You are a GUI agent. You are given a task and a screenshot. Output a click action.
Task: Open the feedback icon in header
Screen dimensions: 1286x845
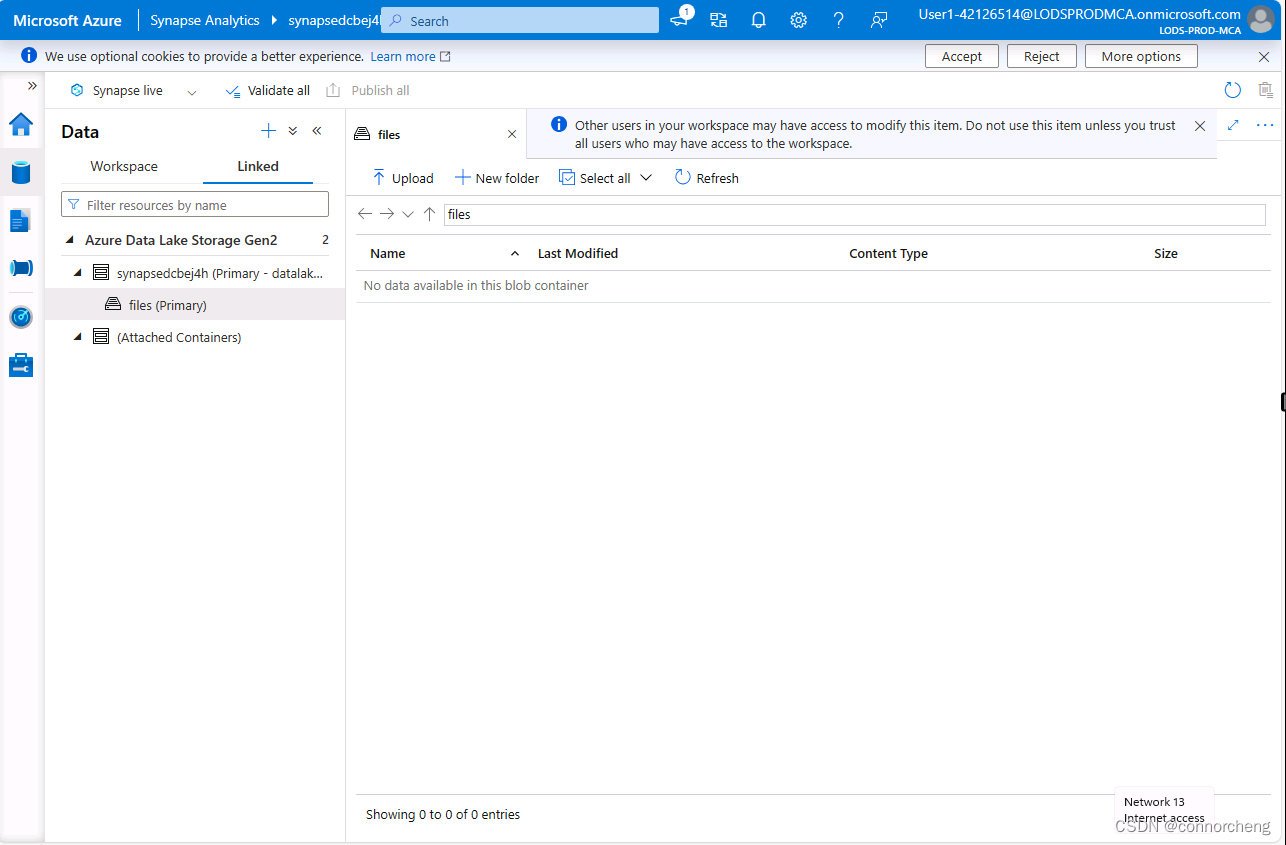click(879, 20)
